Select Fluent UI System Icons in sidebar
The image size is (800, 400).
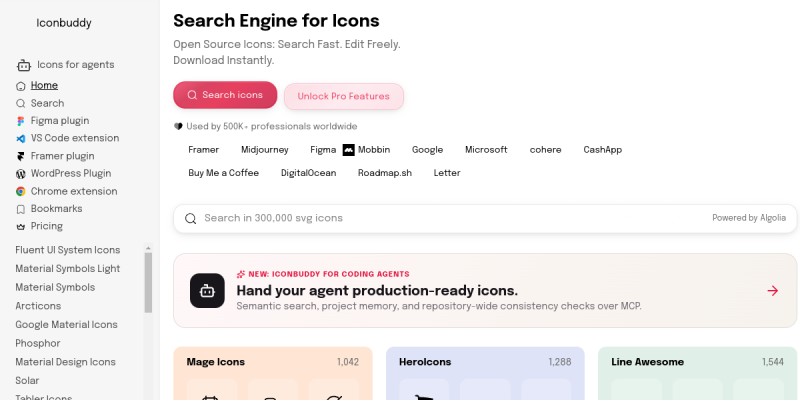pyautogui.click(x=68, y=250)
